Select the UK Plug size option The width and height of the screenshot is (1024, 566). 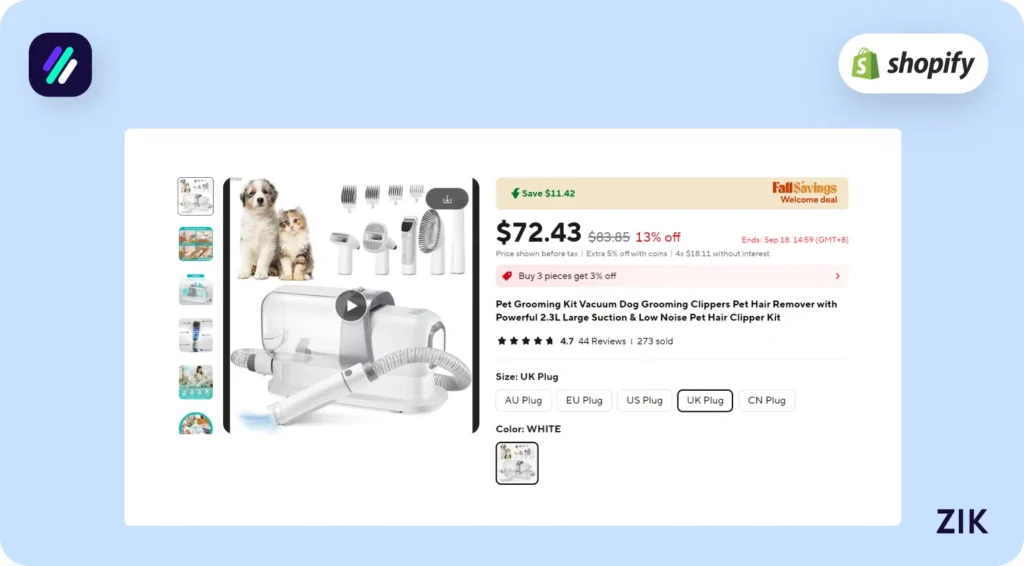click(705, 400)
